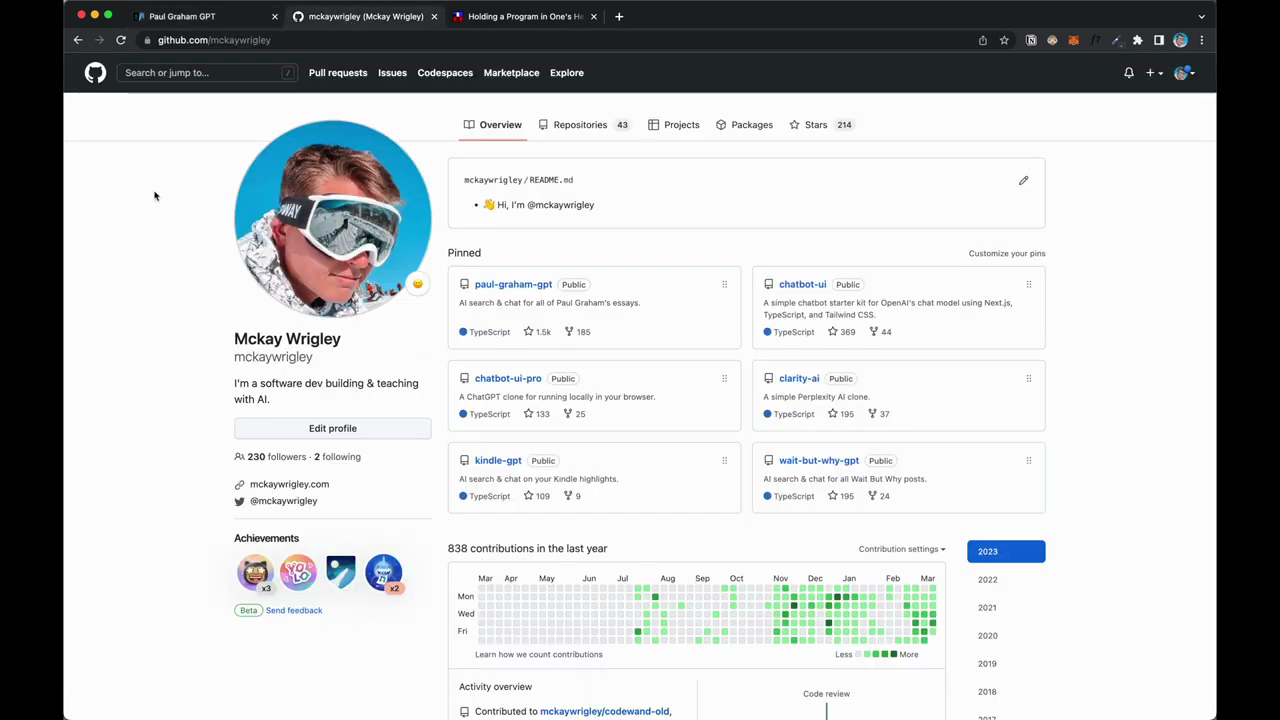The height and width of the screenshot is (720, 1280).
Task: Open the wait-but-why-gpt repository link
Action: tap(819, 461)
